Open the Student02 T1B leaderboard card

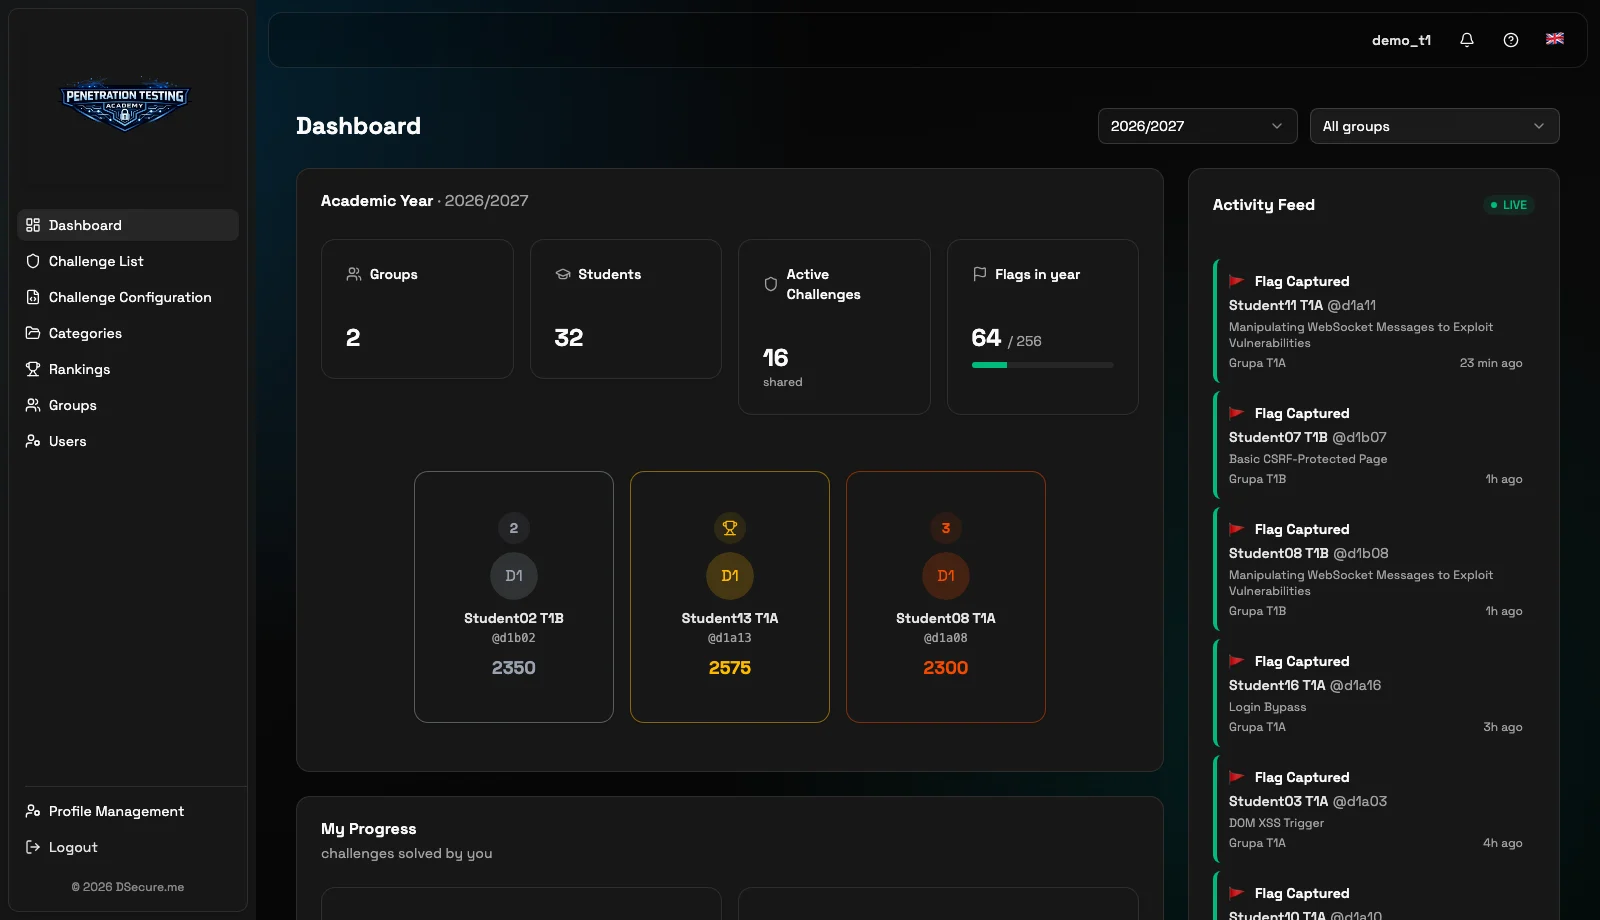514,597
